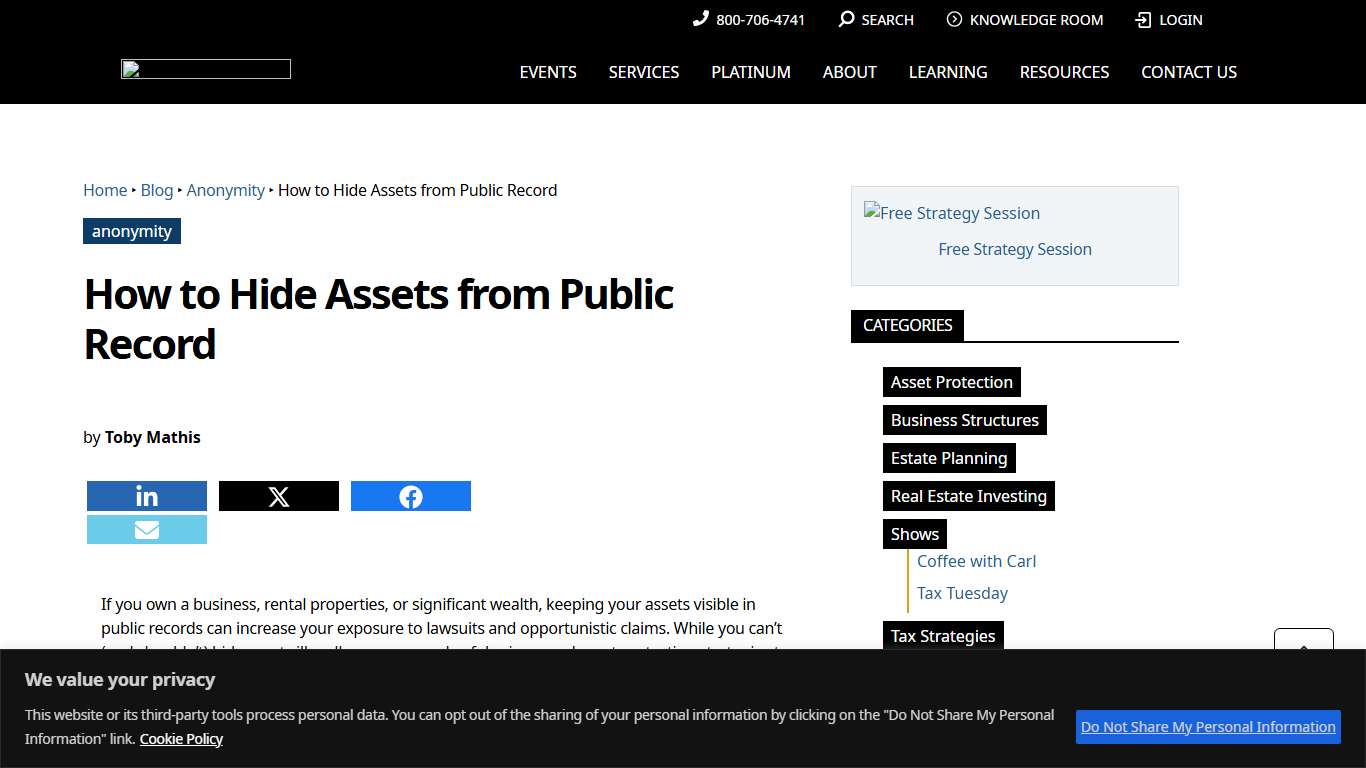
Task: Click the company logo in the header
Action: click(205, 69)
